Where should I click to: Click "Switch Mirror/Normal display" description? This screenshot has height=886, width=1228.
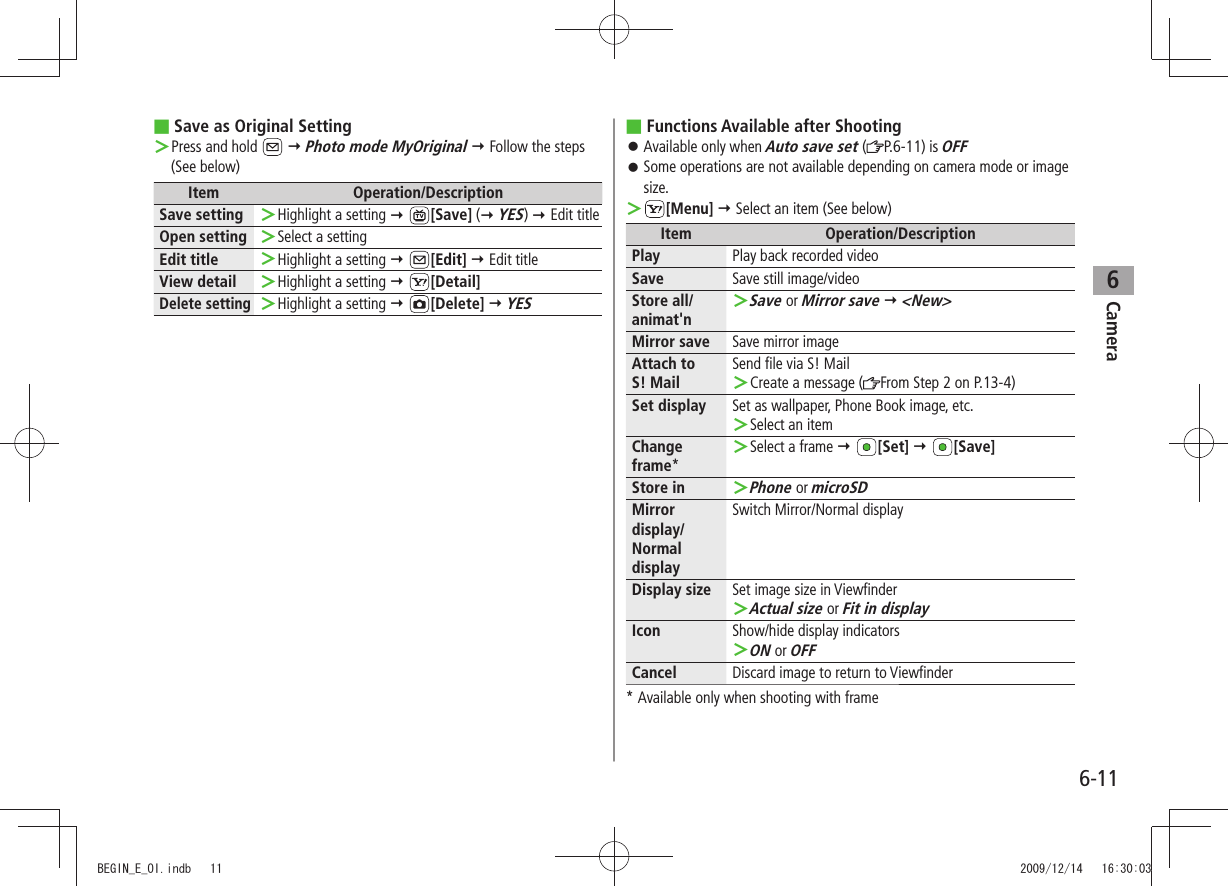click(817, 510)
